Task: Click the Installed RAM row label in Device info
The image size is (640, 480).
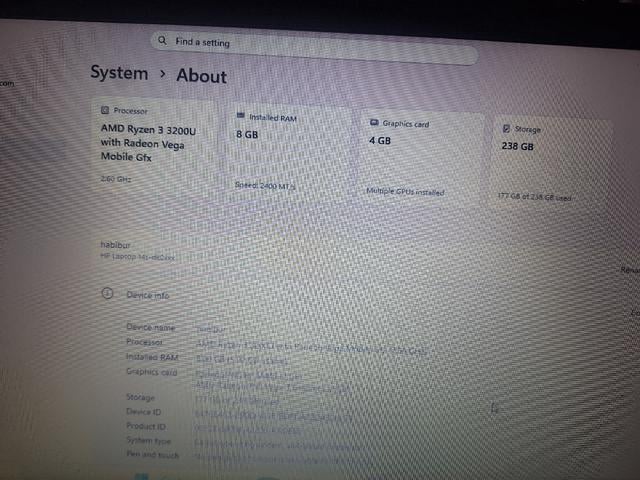Action: [152, 357]
